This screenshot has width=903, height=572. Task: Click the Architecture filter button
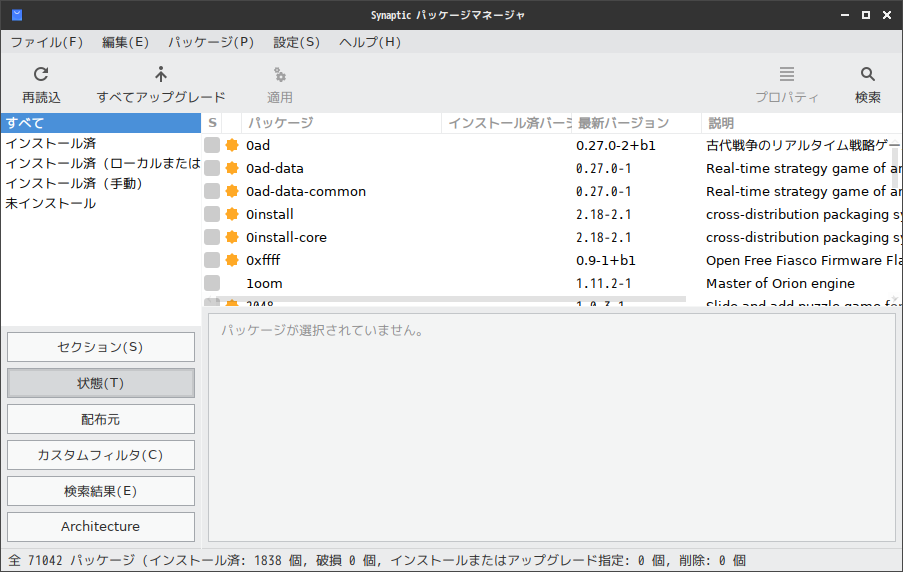click(101, 526)
